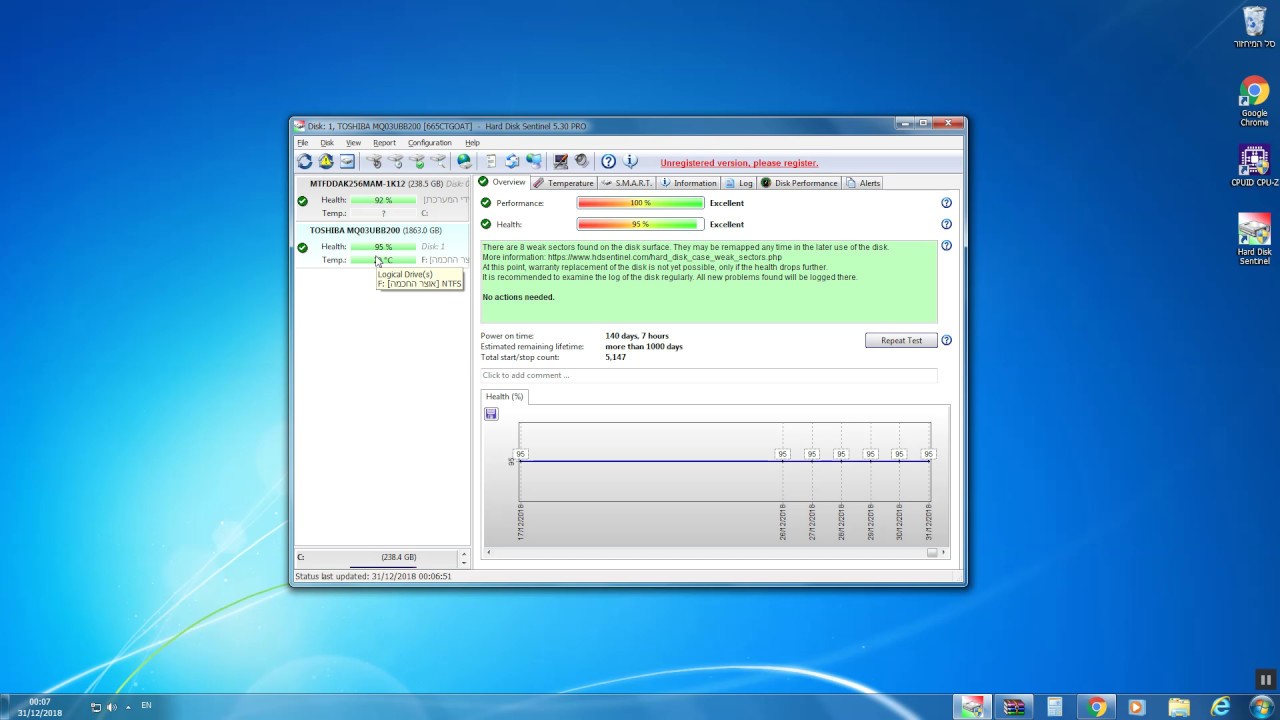The image size is (1280, 720).
Task: Open the Report menu
Action: 384,143
